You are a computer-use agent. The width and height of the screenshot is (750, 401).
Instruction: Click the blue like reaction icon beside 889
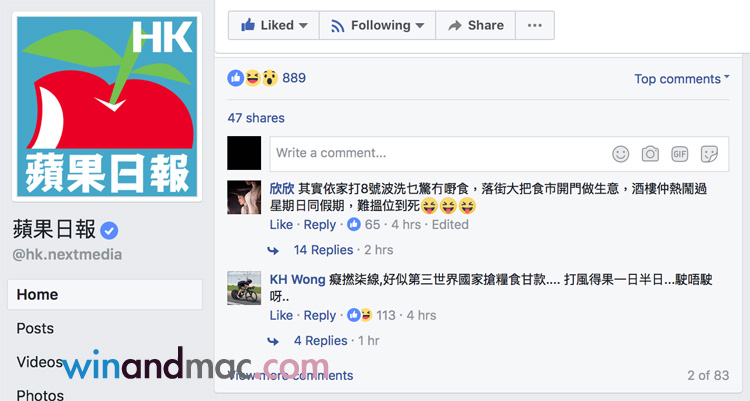tap(235, 78)
